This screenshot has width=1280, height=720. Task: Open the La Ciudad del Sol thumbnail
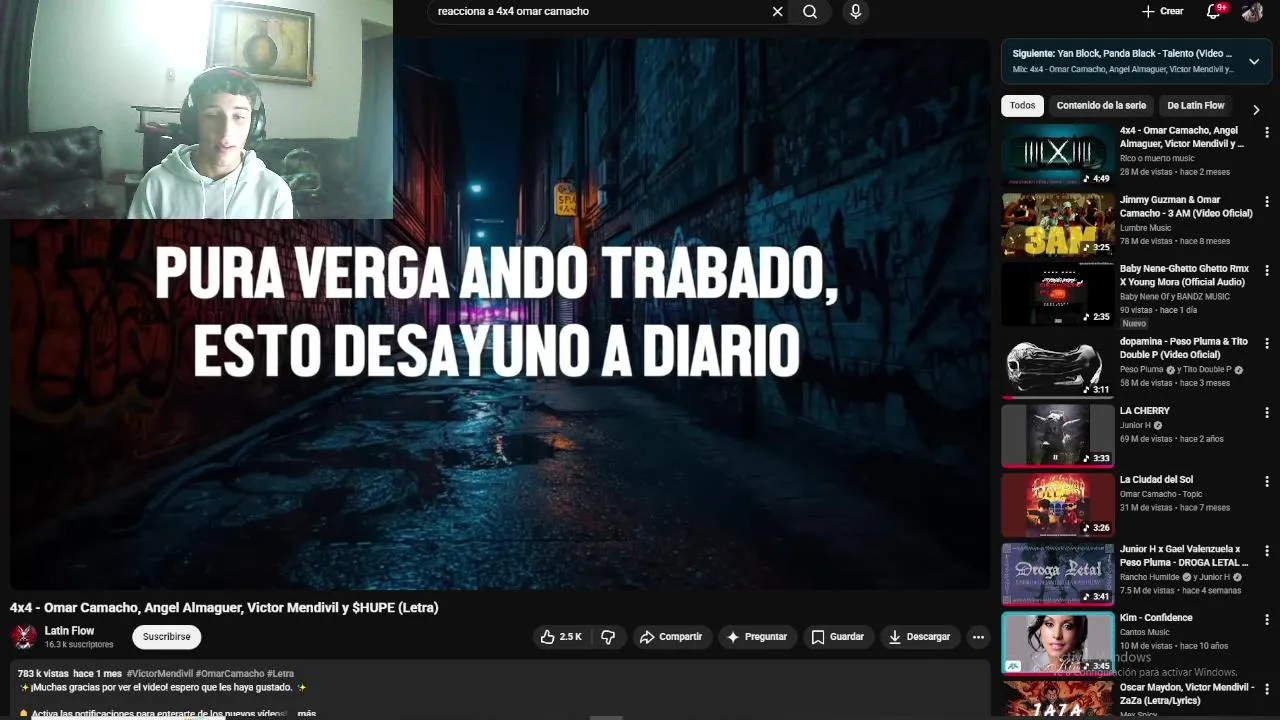1057,505
